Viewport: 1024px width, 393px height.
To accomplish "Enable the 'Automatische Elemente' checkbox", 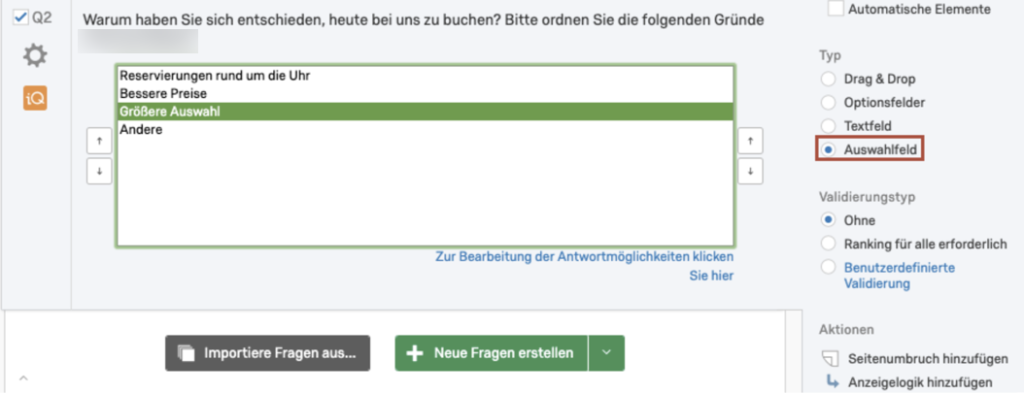I will click(835, 8).
